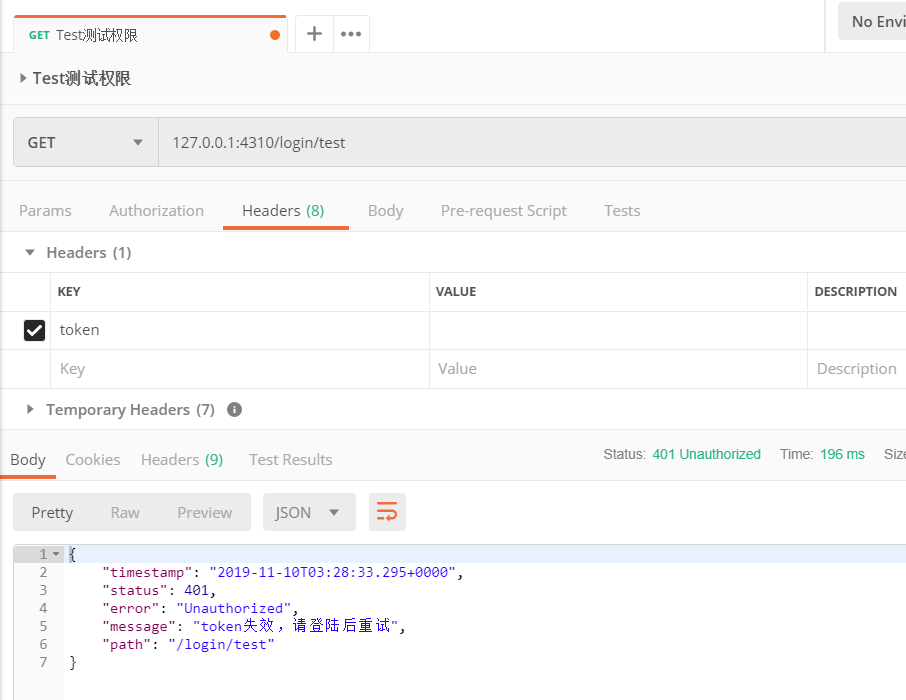This screenshot has height=700, width=906.
Task: Click the ellipsis icon next to the new tab button
Action: (351, 33)
